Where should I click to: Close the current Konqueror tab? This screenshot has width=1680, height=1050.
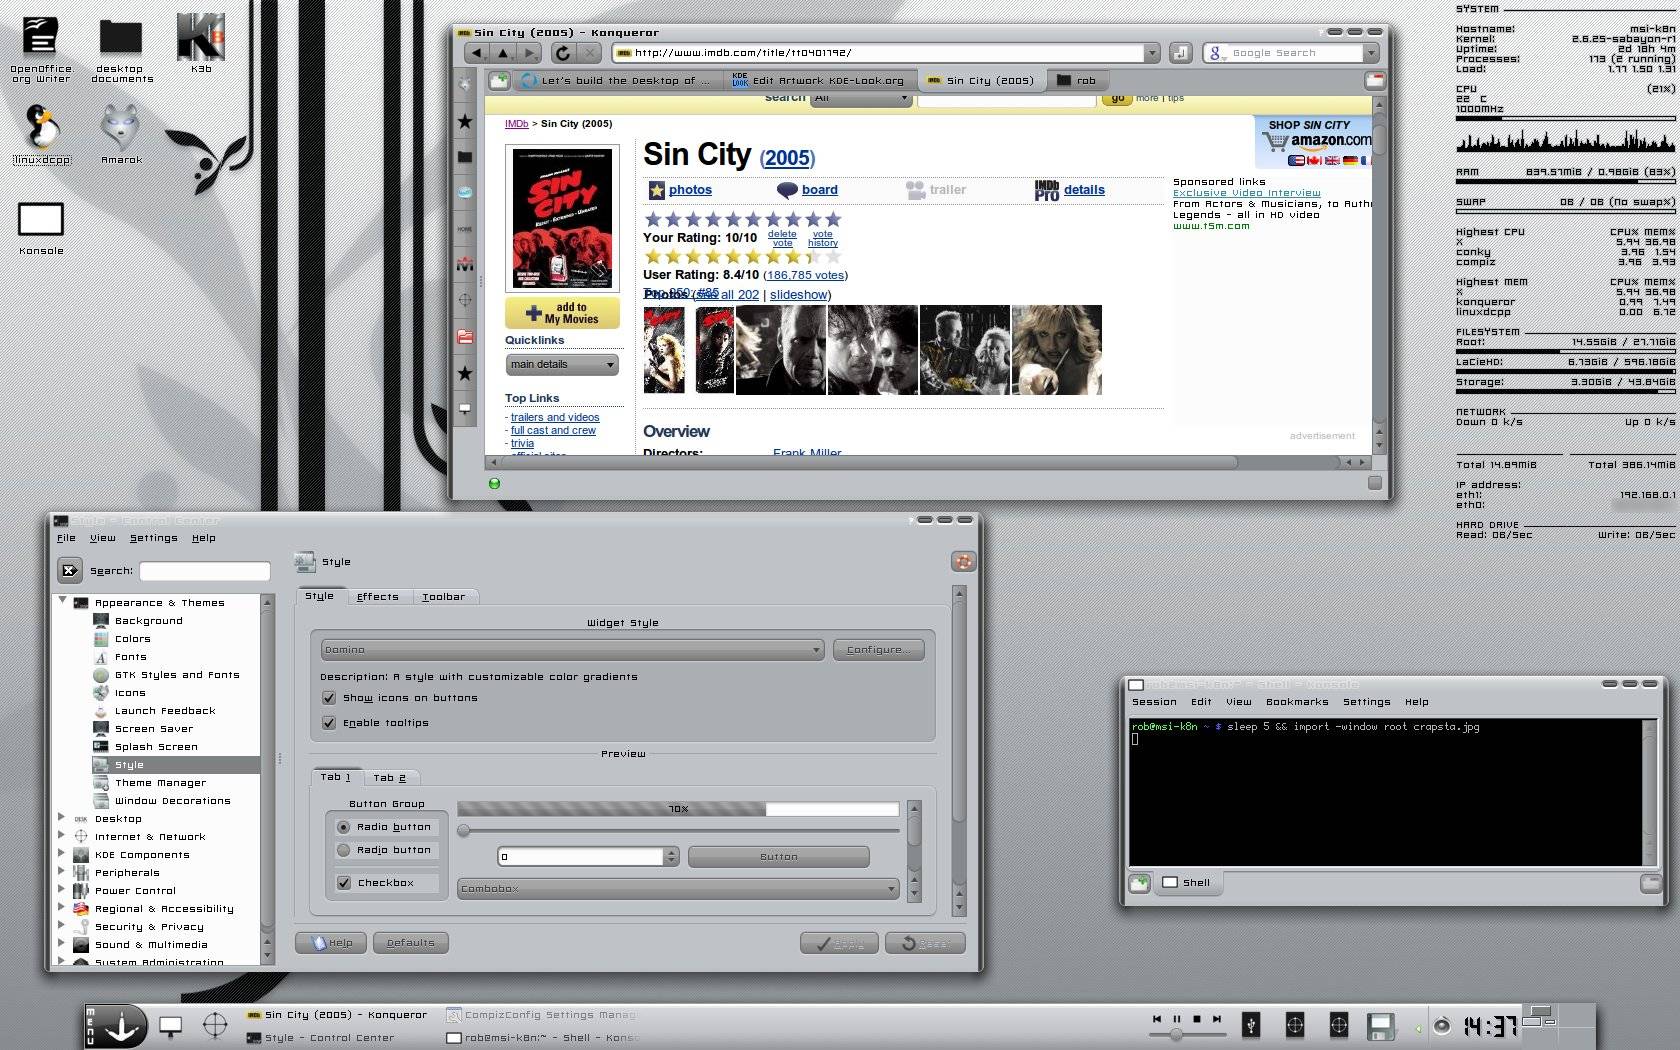[1375, 80]
